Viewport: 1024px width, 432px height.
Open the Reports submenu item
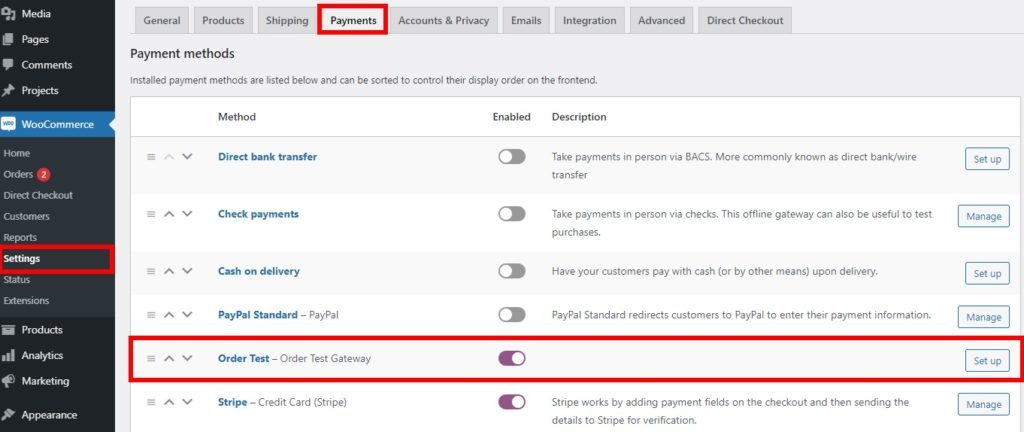pos(20,238)
